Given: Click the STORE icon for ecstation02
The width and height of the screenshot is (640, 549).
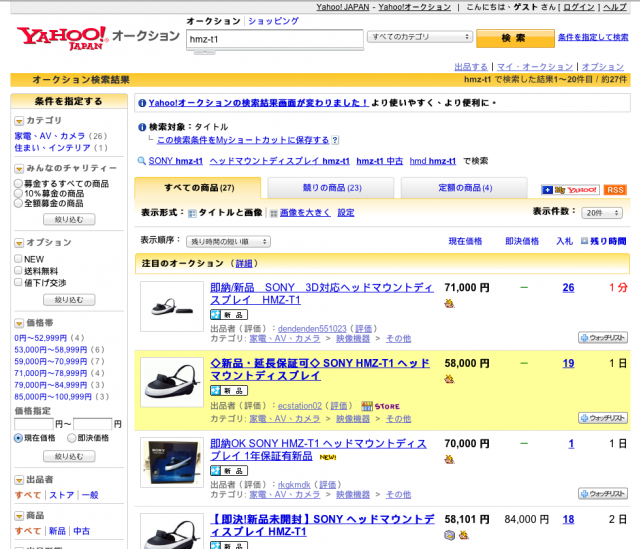Looking at the screenshot, I should (381, 406).
